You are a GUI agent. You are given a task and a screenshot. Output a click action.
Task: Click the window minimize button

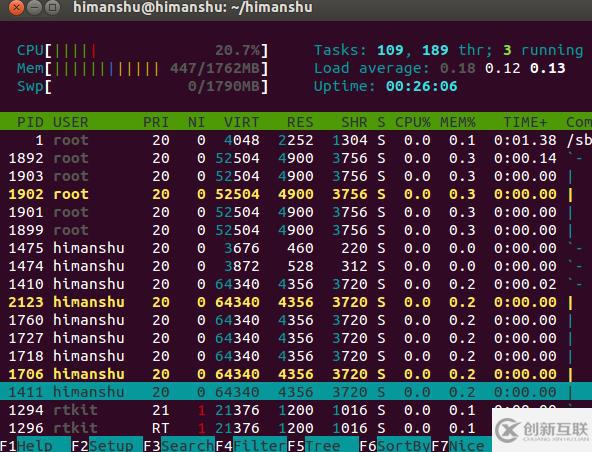[x=34, y=7]
